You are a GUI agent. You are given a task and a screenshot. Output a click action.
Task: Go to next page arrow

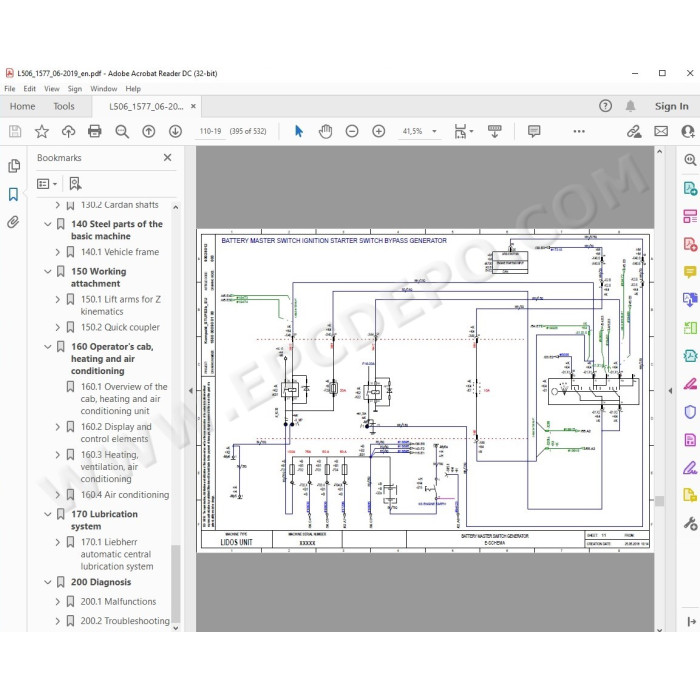(175, 131)
